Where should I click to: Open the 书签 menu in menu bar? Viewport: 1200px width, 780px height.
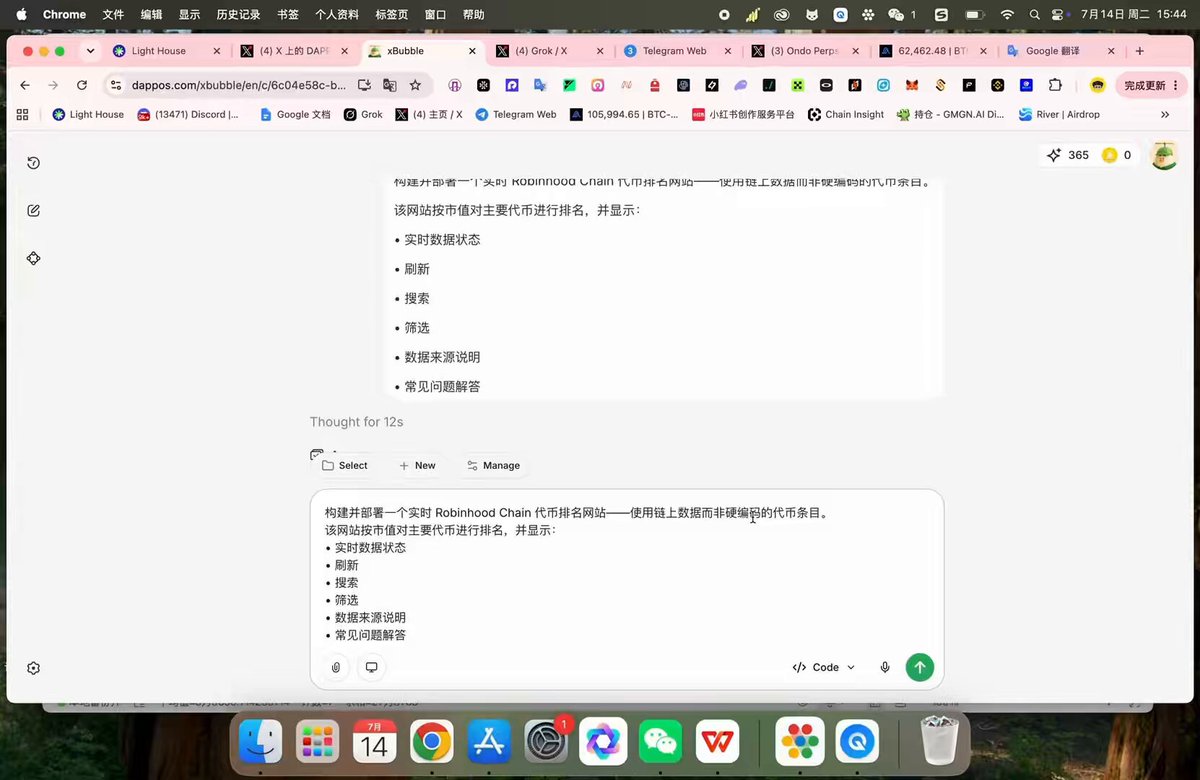pos(288,15)
